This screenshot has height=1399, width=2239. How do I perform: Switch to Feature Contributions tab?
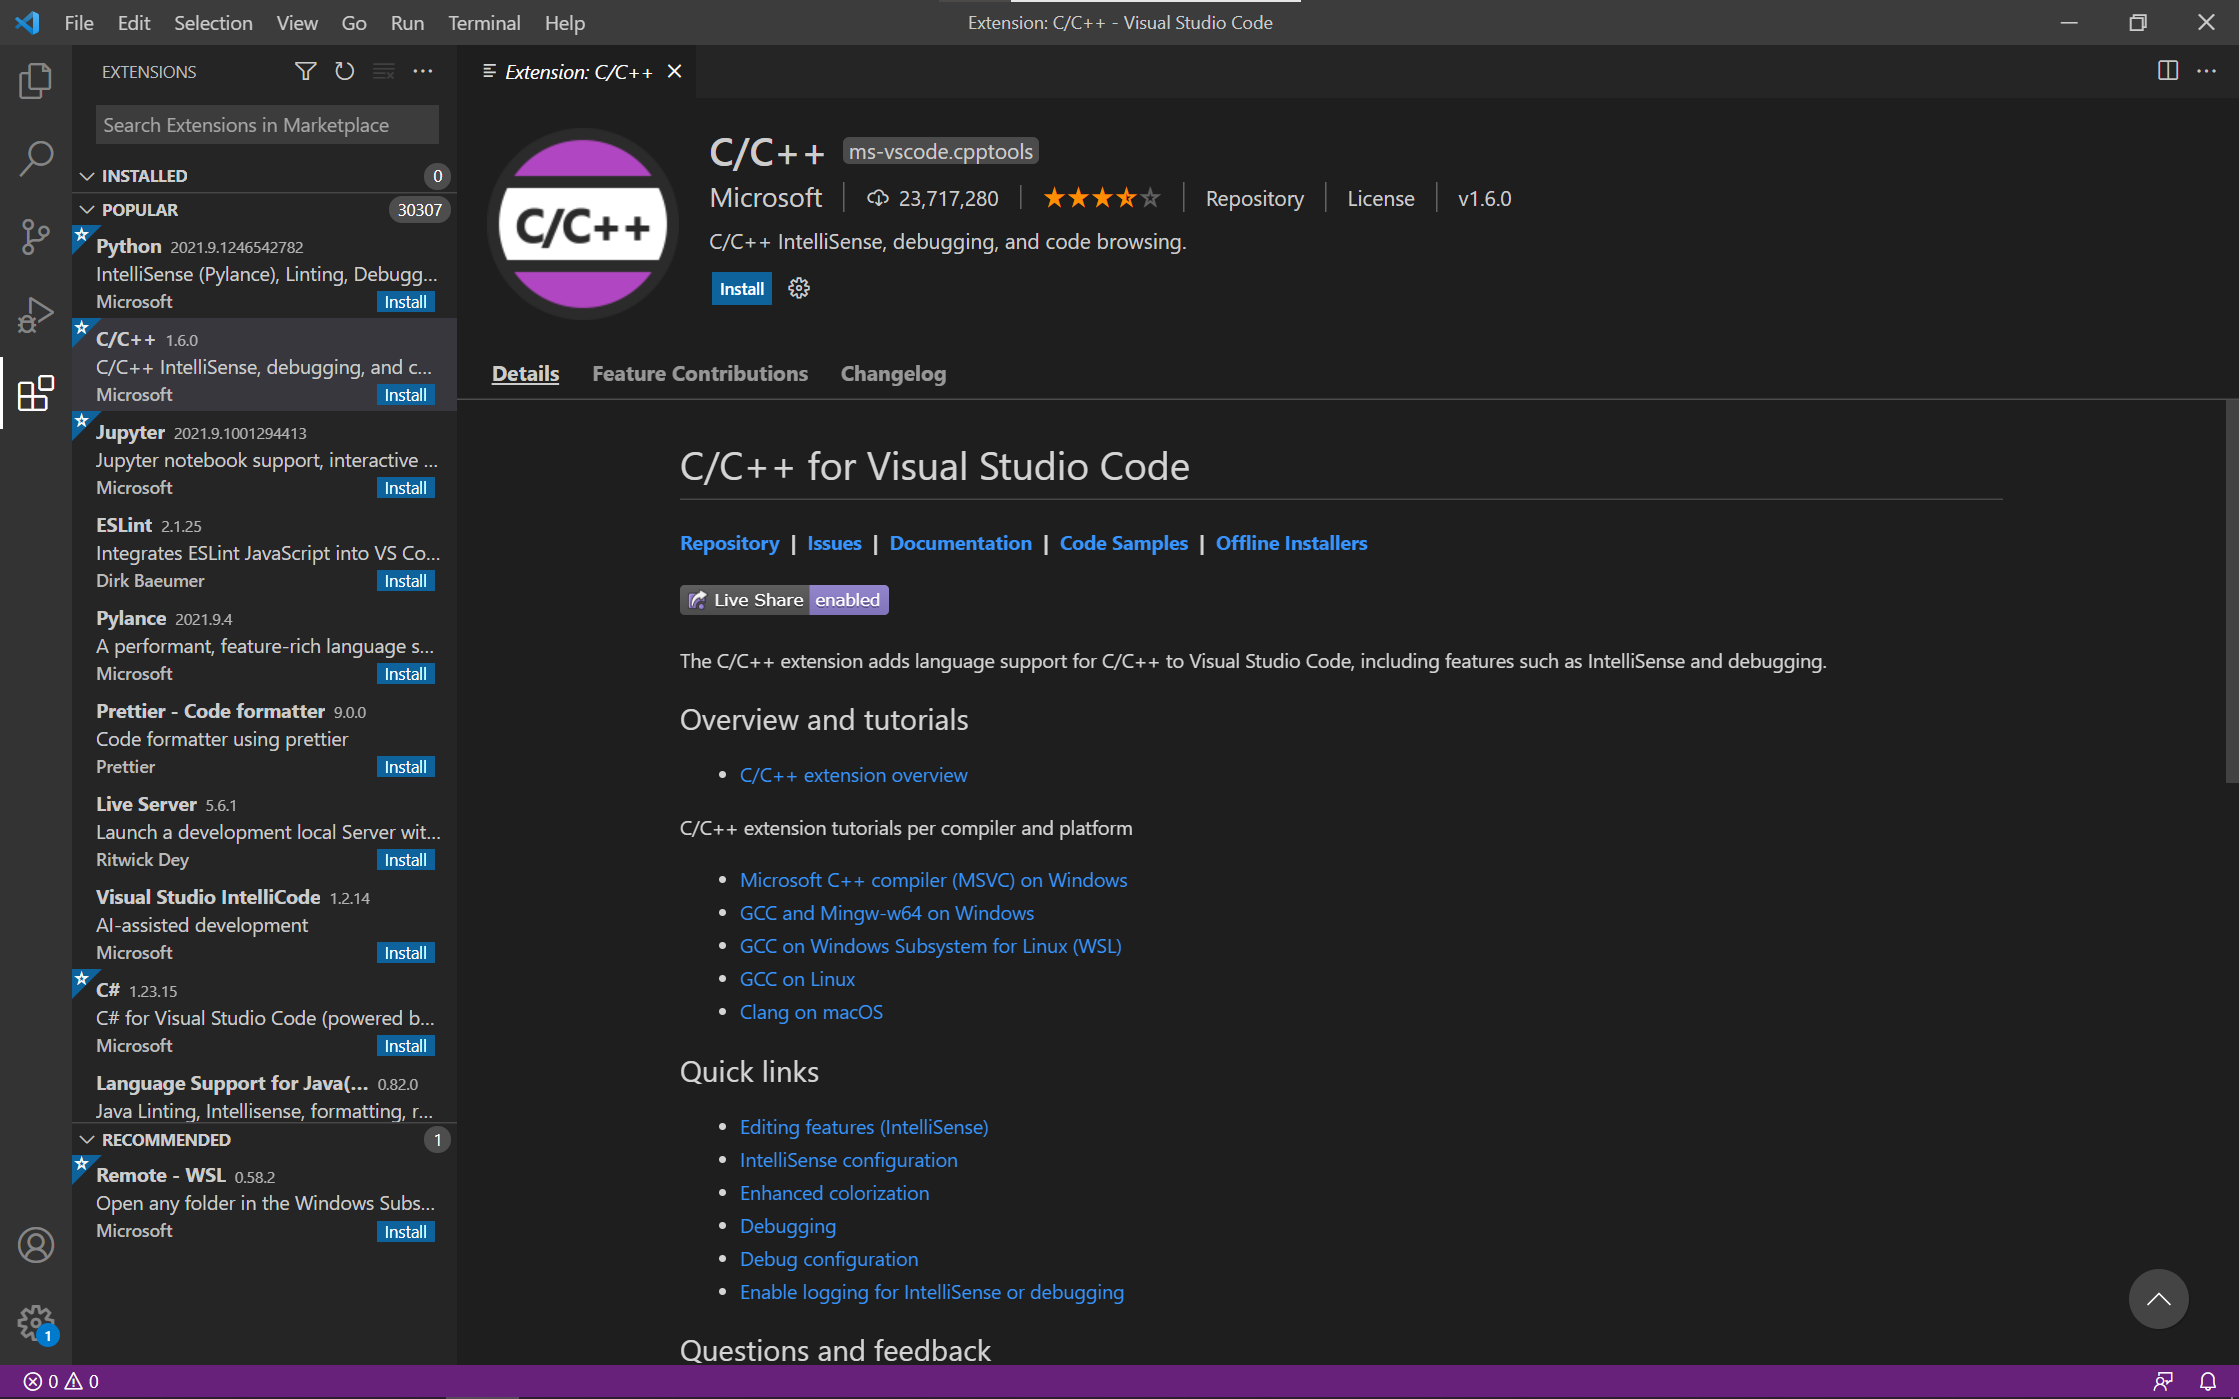pyautogui.click(x=700, y=374)
